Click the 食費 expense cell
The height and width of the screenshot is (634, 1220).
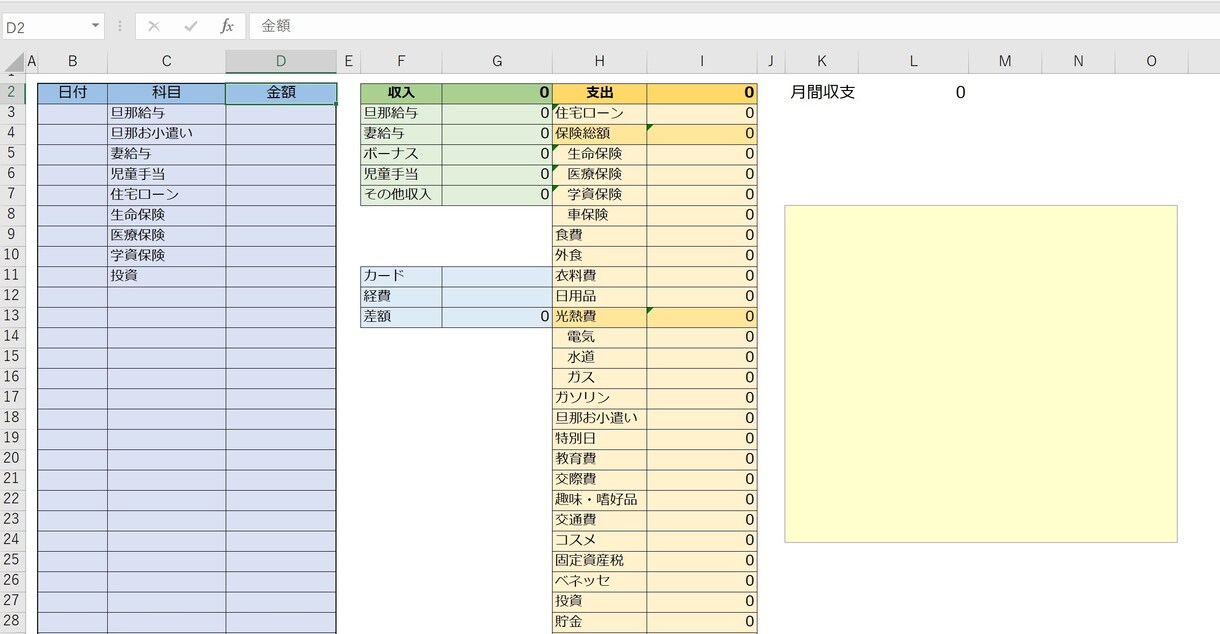click(599, 235)
